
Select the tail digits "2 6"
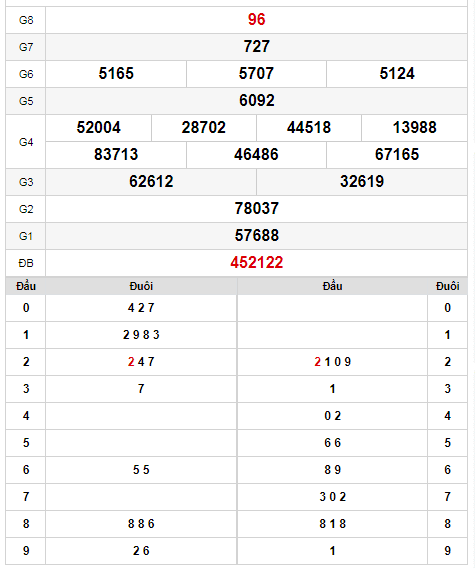pos(141,551)
